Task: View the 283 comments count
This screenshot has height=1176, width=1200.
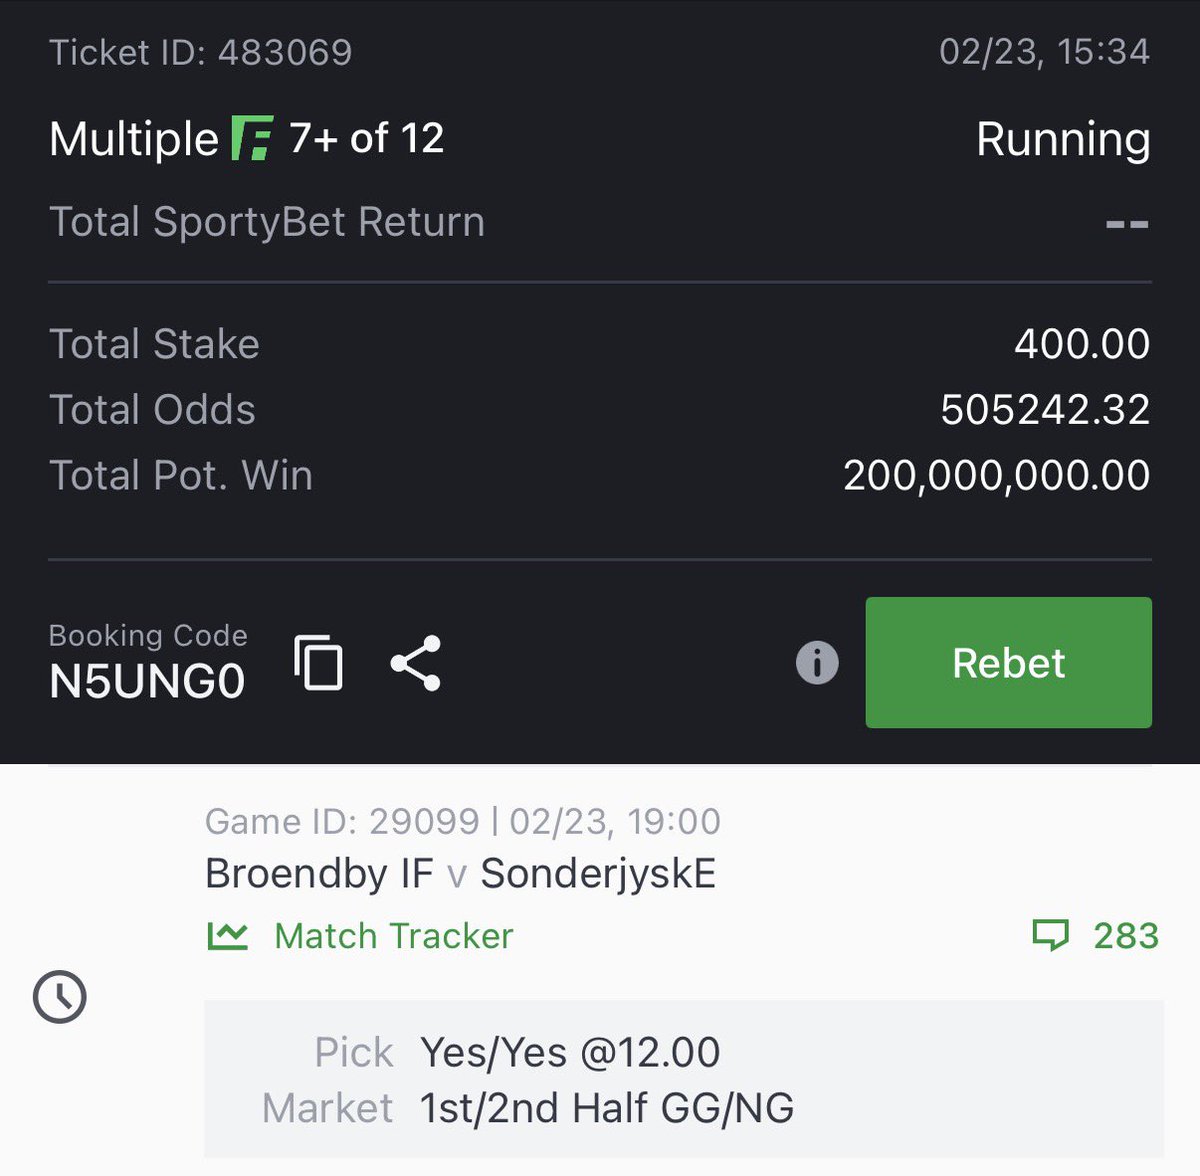Action: pyautogui.click(x=1125, y=936)
